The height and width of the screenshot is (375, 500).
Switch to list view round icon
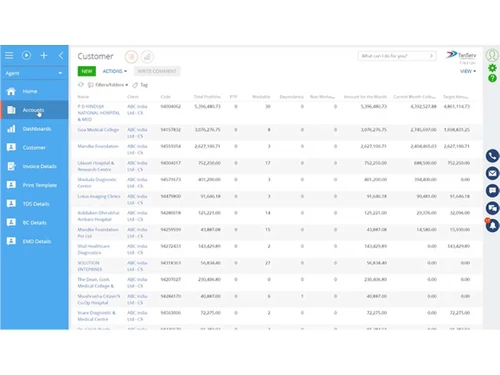click(x=131, y=57)
